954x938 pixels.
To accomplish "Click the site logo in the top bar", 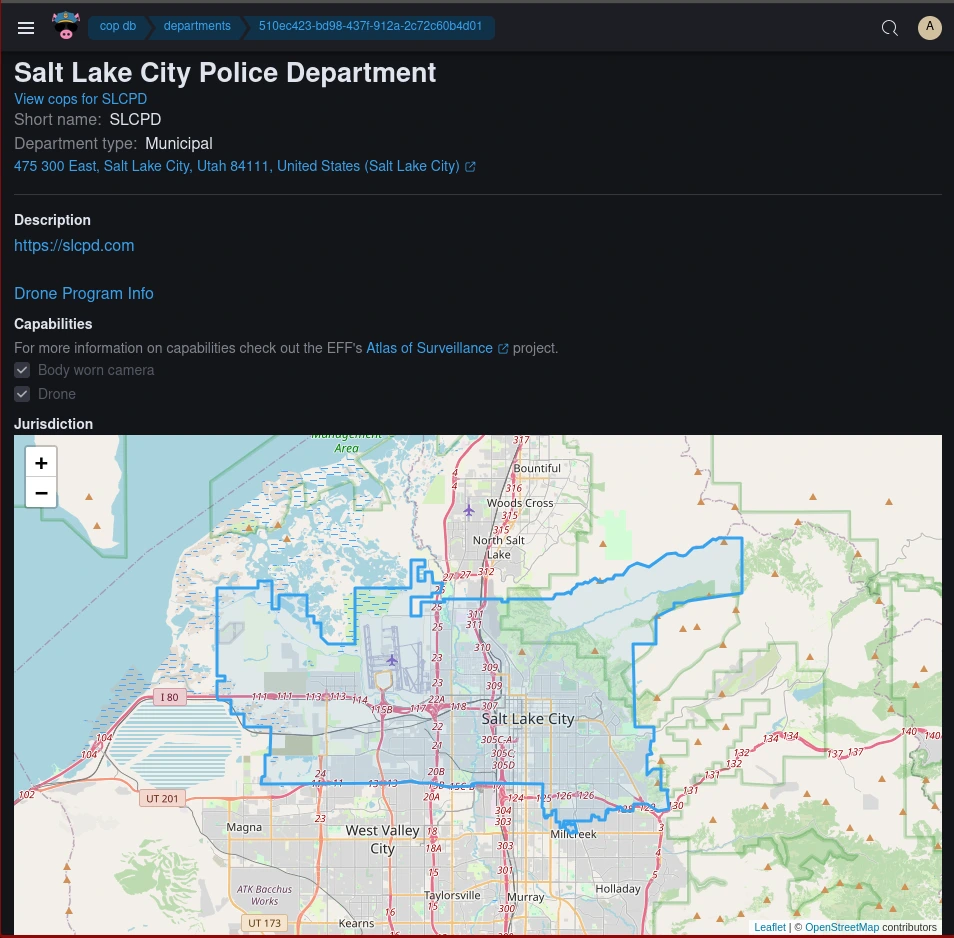I will coord(66,26).
